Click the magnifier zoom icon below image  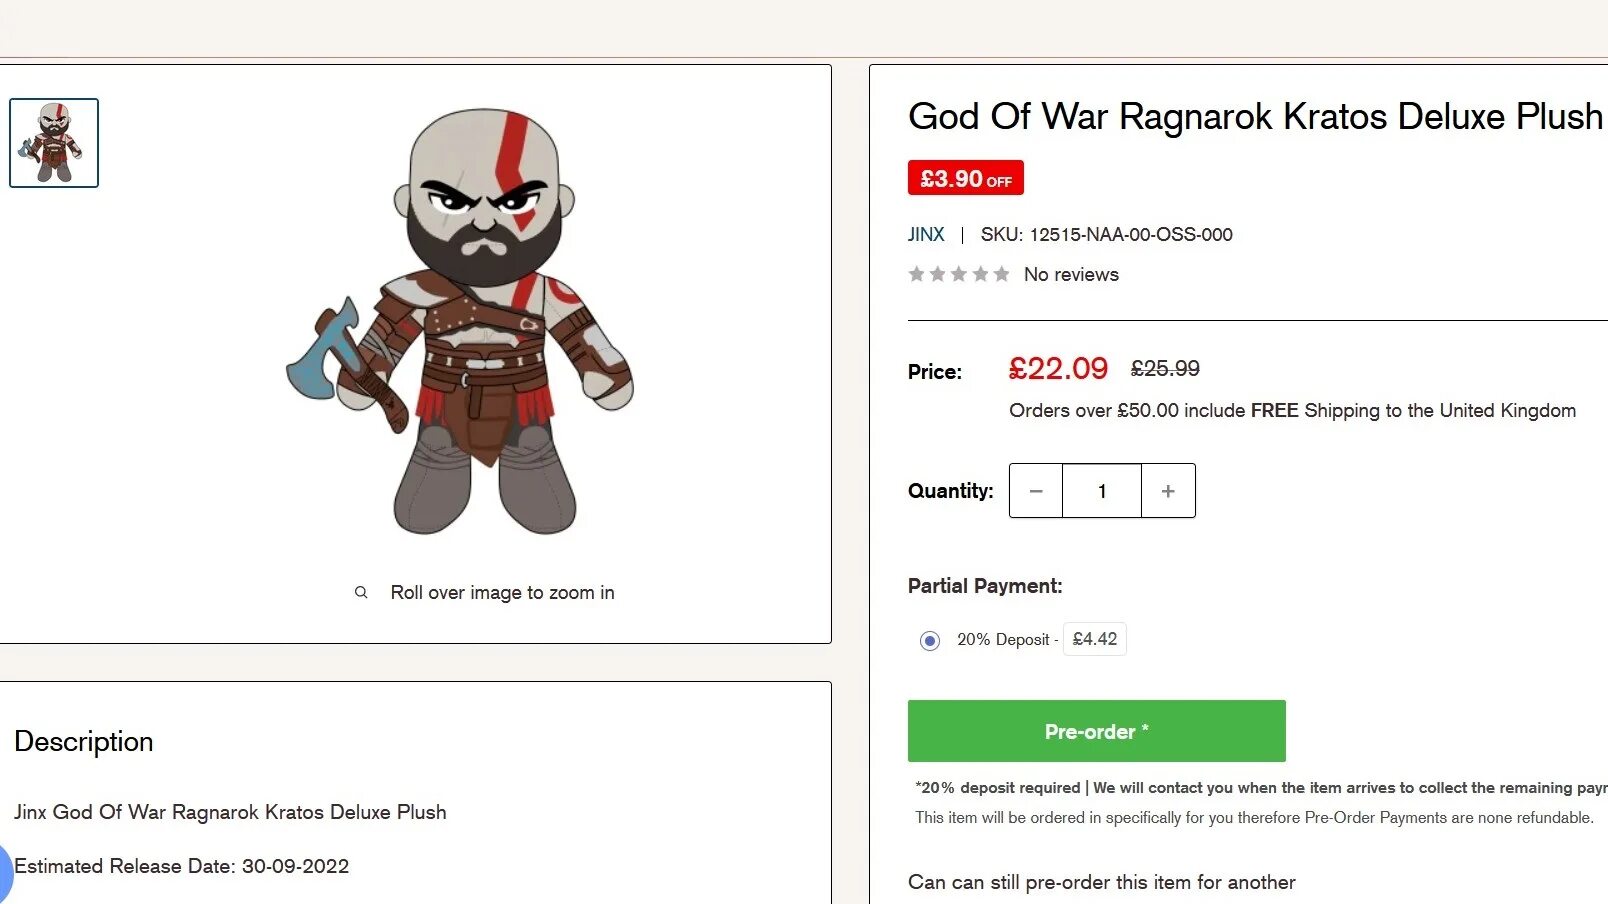361,593
